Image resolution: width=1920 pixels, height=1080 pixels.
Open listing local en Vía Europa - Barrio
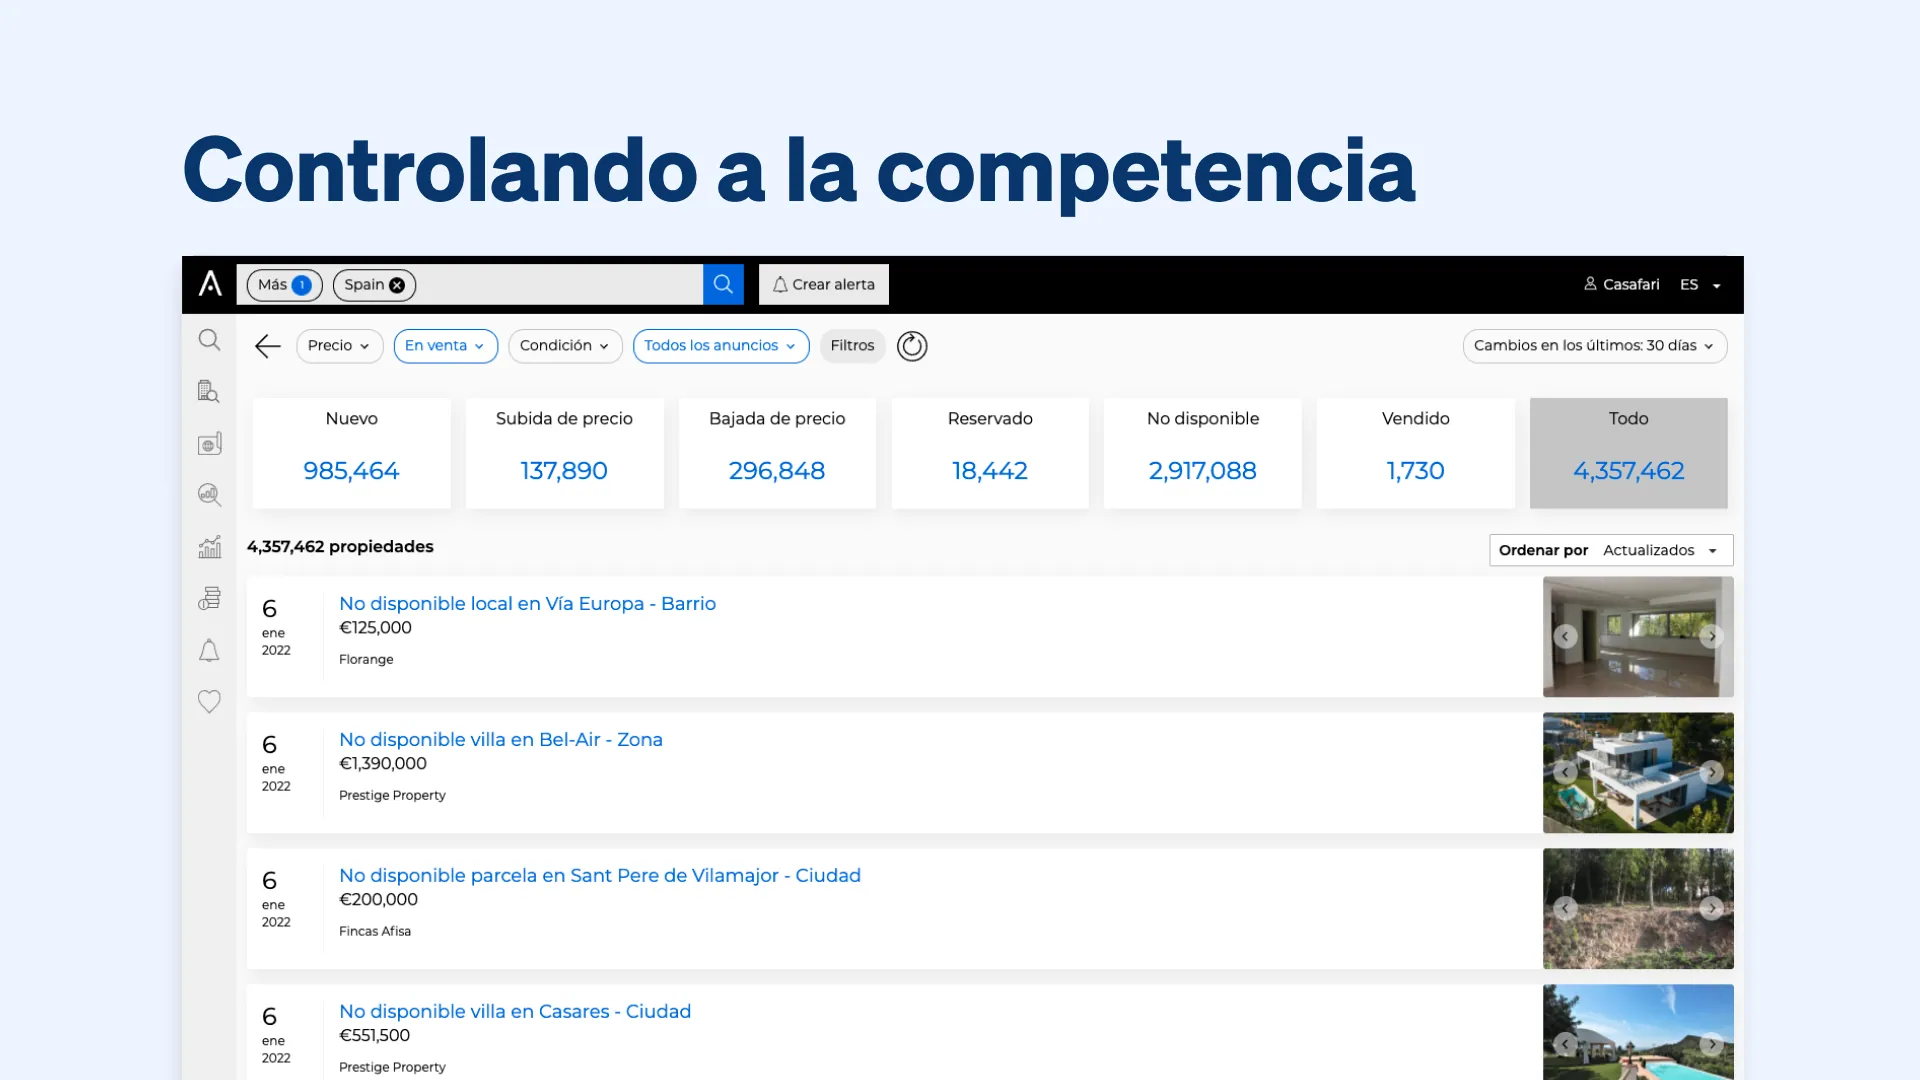tap(527, 604)
